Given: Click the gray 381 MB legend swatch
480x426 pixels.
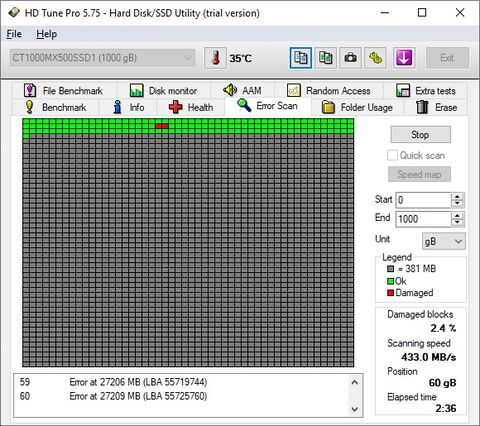Looking at the screenshot, I should click(x=390, y=269).
